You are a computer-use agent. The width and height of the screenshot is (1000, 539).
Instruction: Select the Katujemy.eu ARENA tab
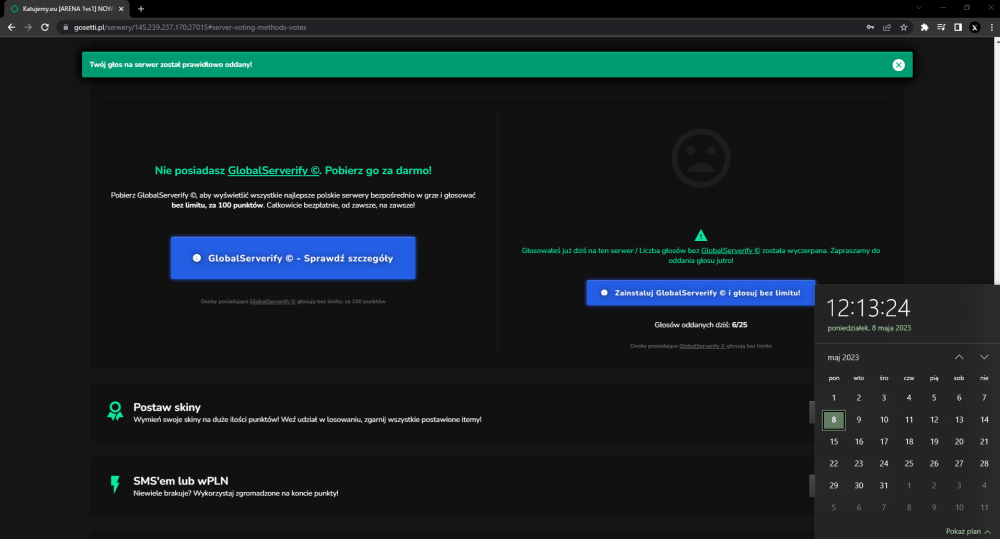pyautogui.click(x=66, y=9)
